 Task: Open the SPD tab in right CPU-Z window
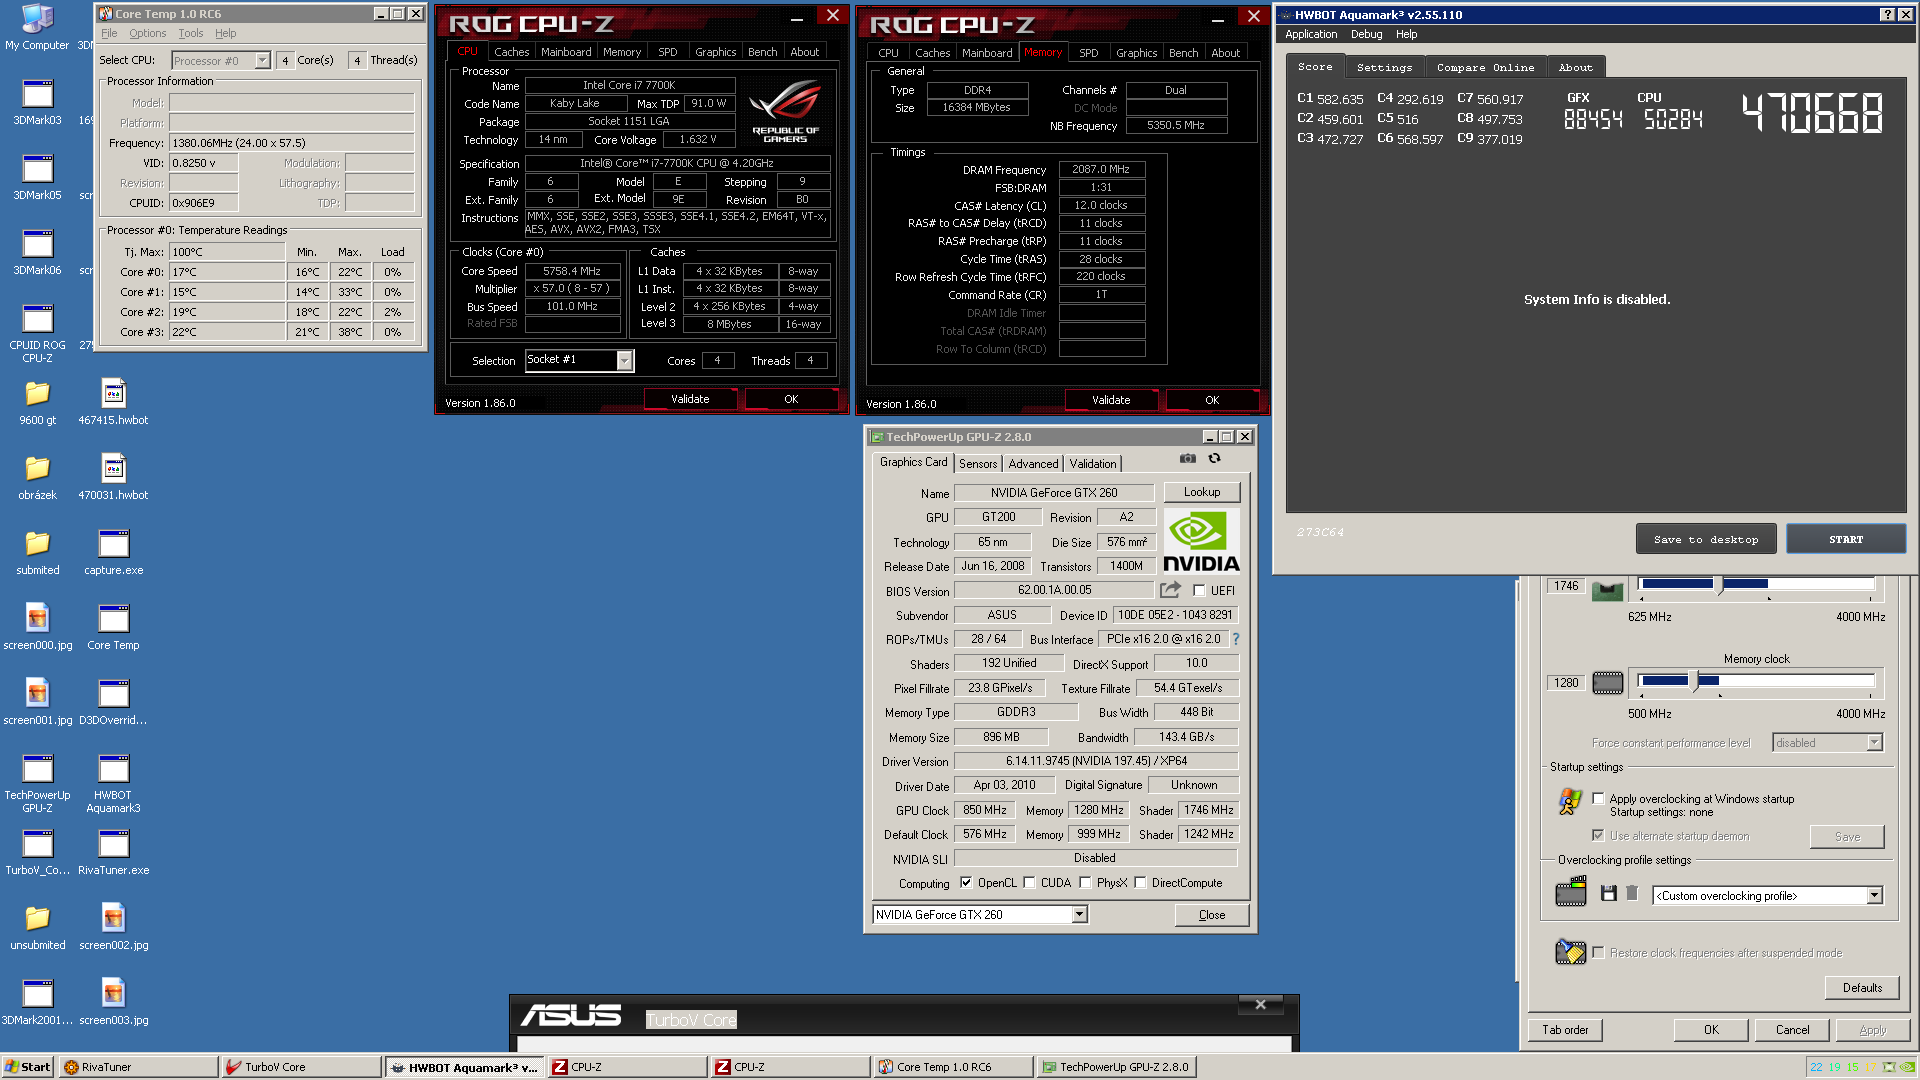coord(1088,53)
